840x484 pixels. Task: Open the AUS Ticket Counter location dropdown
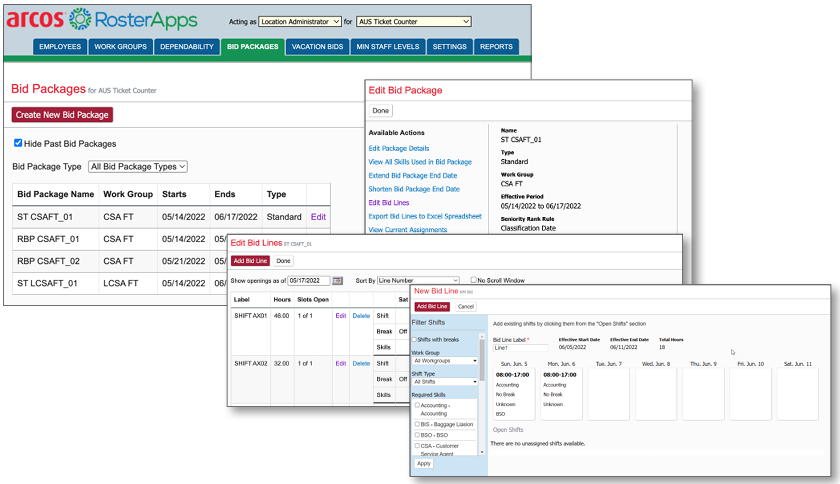[x=413, y=20]
